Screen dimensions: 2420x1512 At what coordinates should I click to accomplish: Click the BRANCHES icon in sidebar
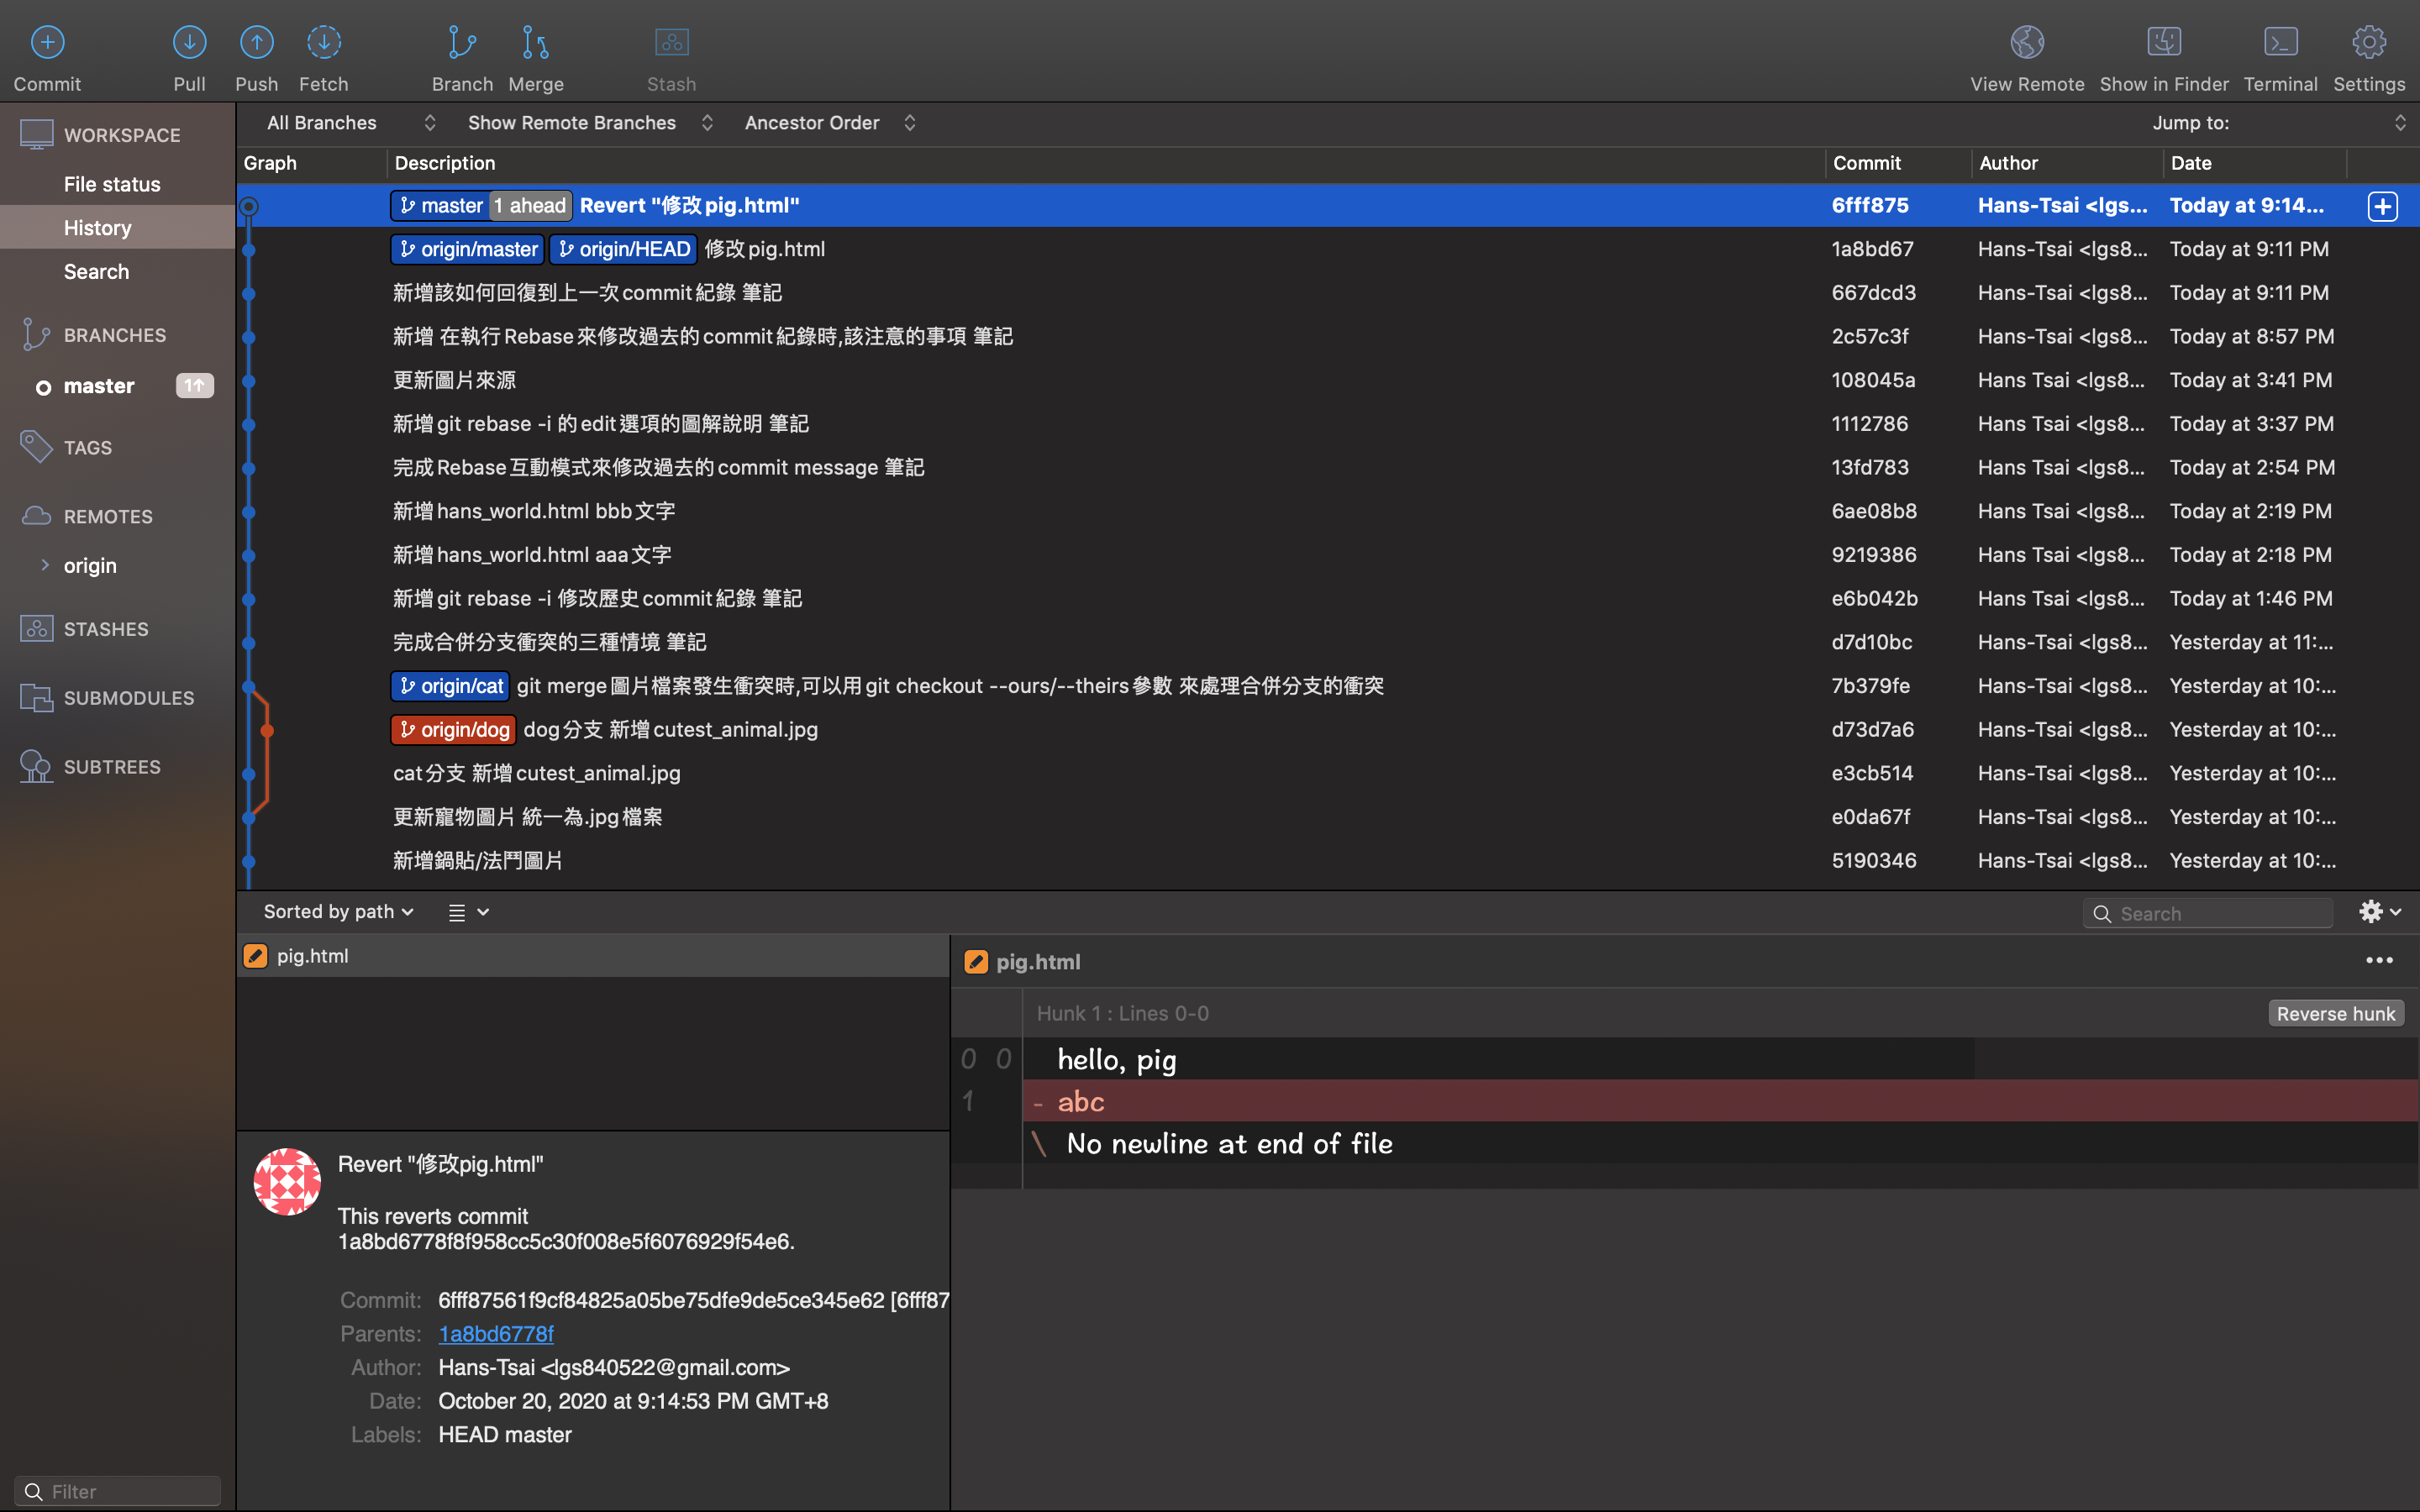[x=37, y=334]
